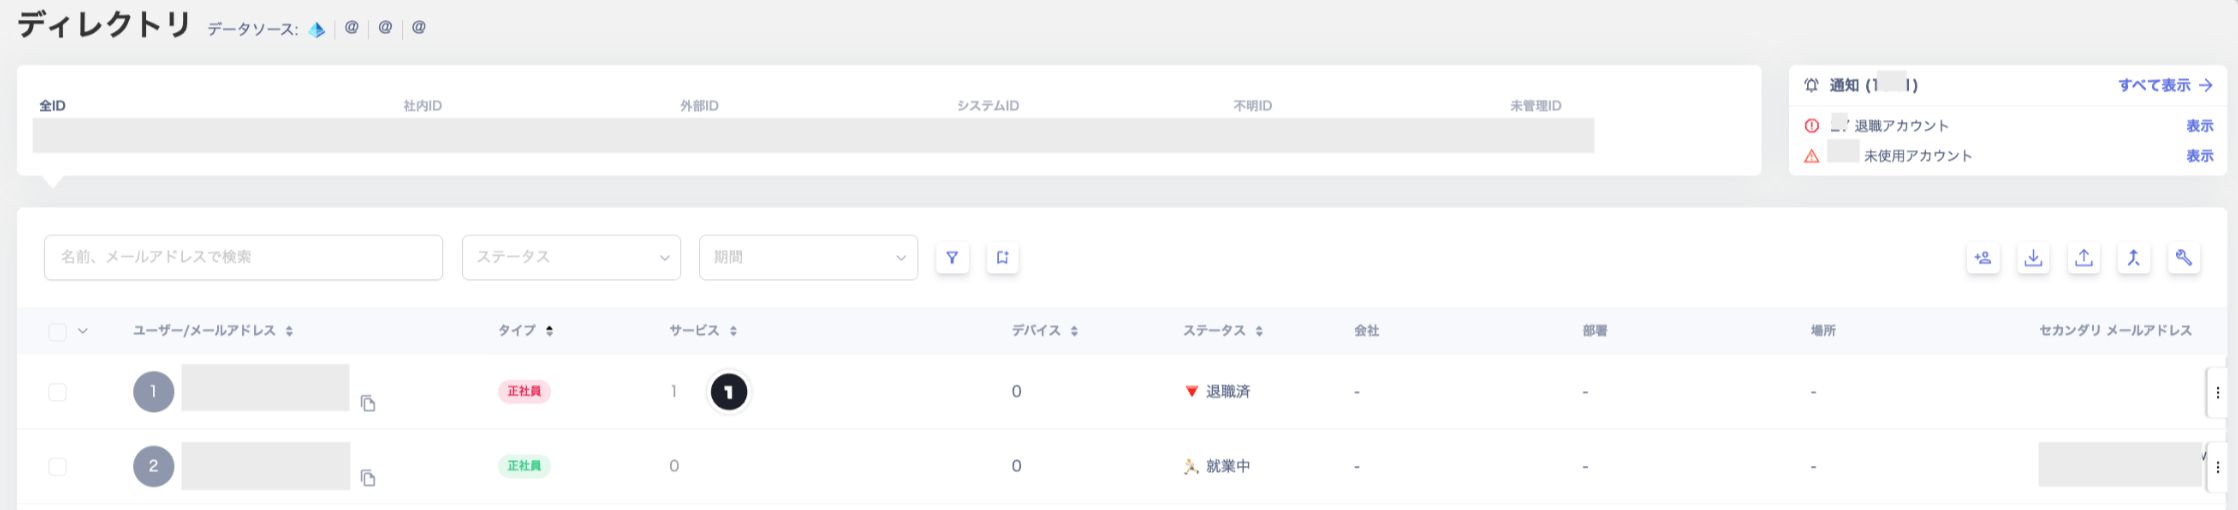This screenshot has height=510, width=2238.
Task: Click the warning triangle beside 未使用アカウント
Action: coord(1811,156)
